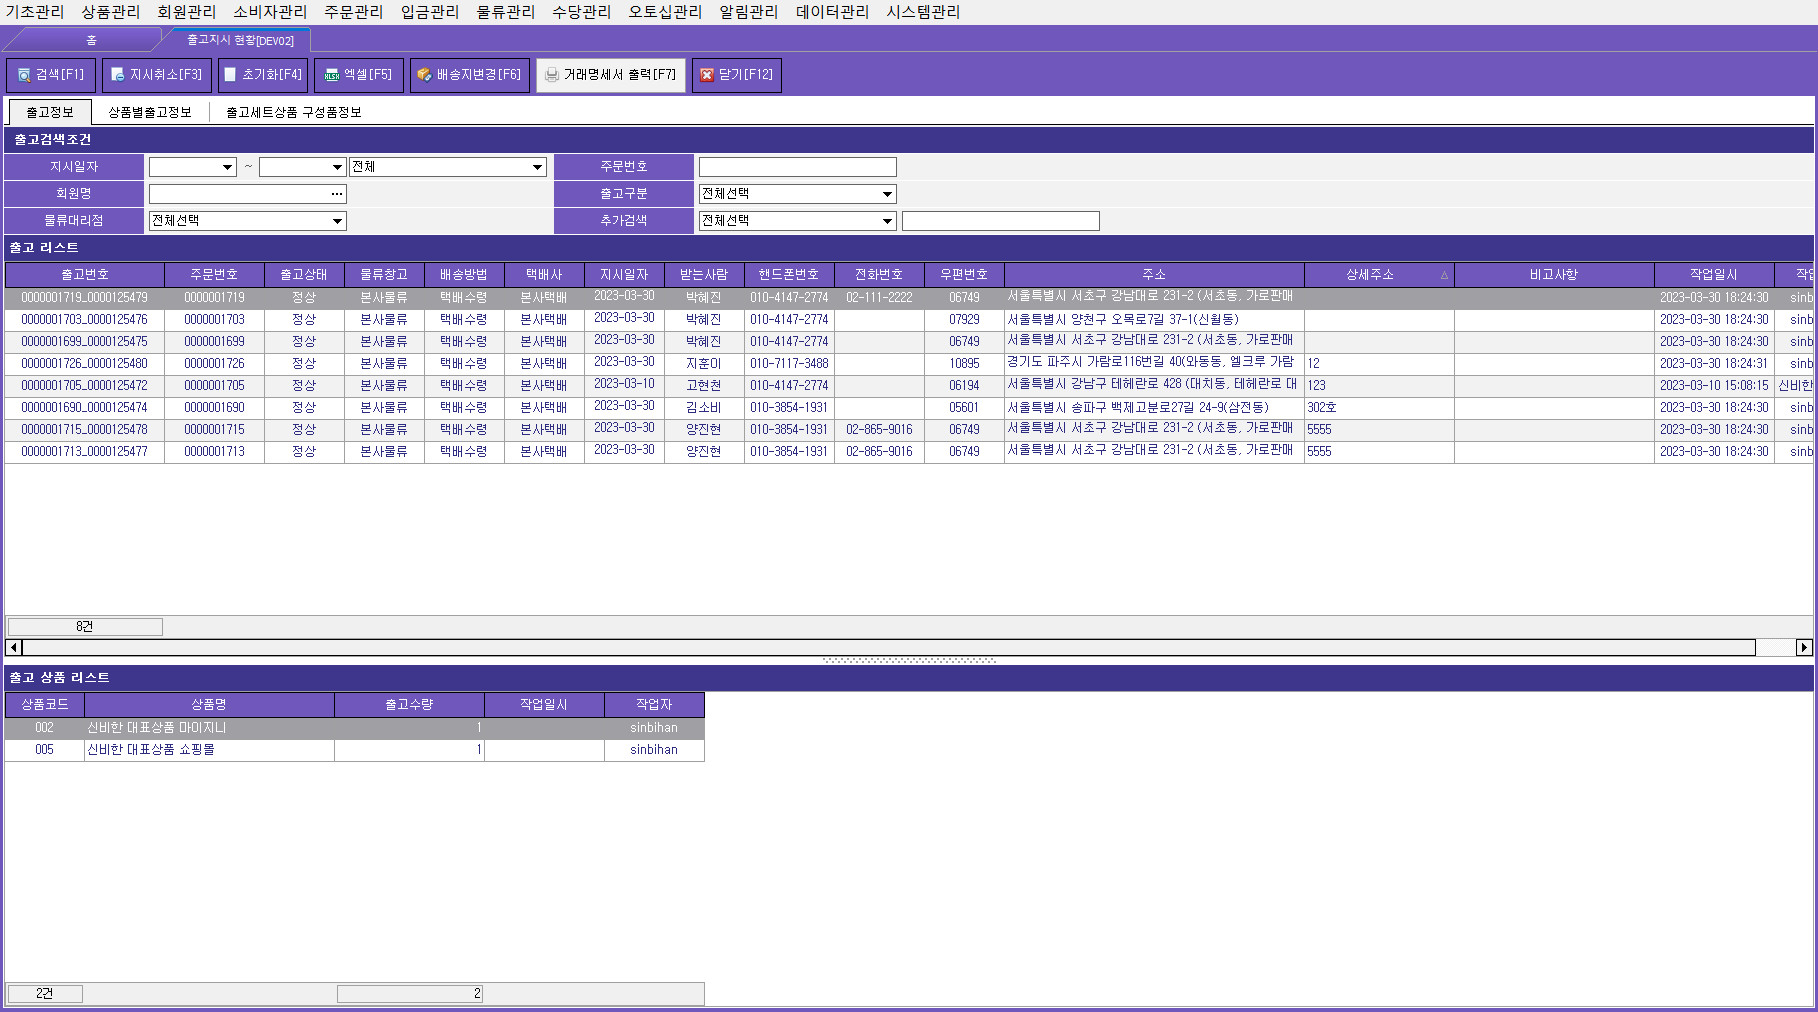This screenshot has height=1012, width=1818.
Task: Switch to 출고세트상품 구성품정보 tab
Action: coord(293,112)
